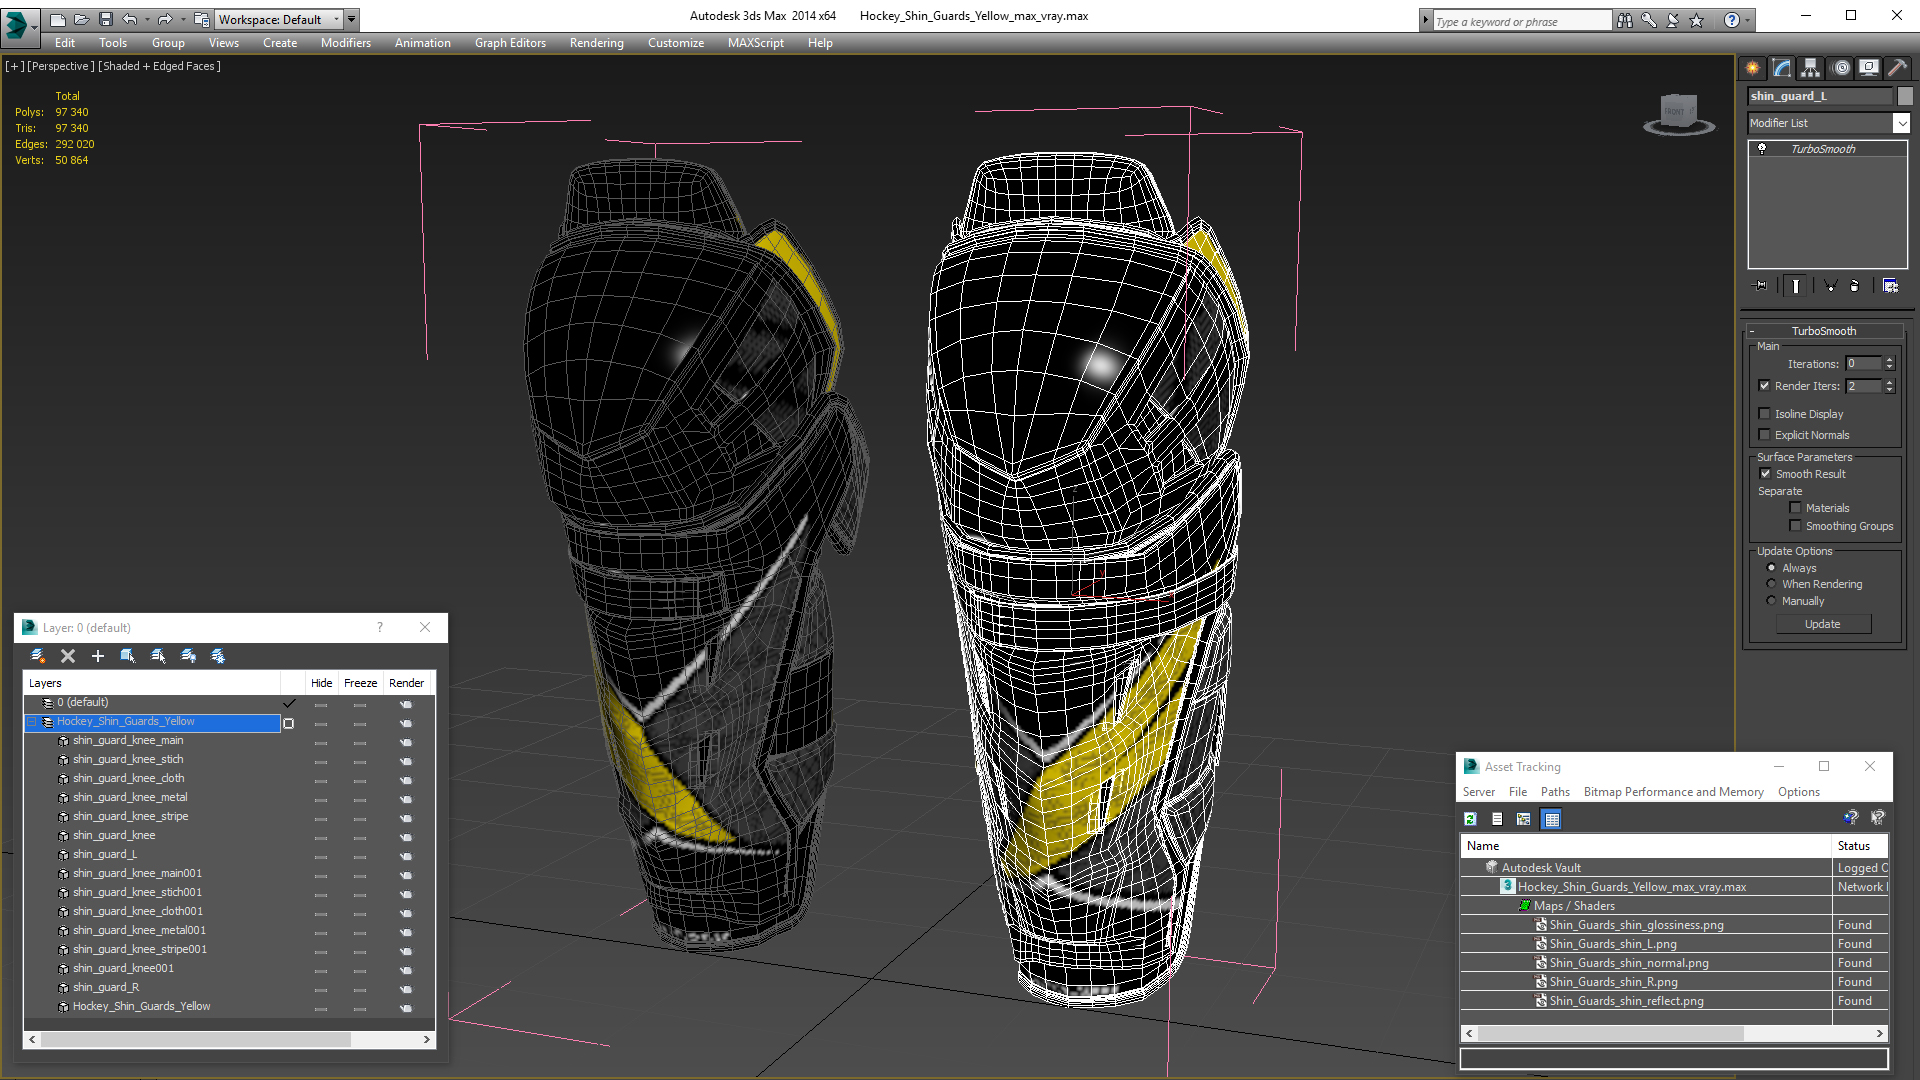This screenshot has width=1920, height=1080.
Task: Click the Communication Center satellite icon
Action: tap(1672, 20)
